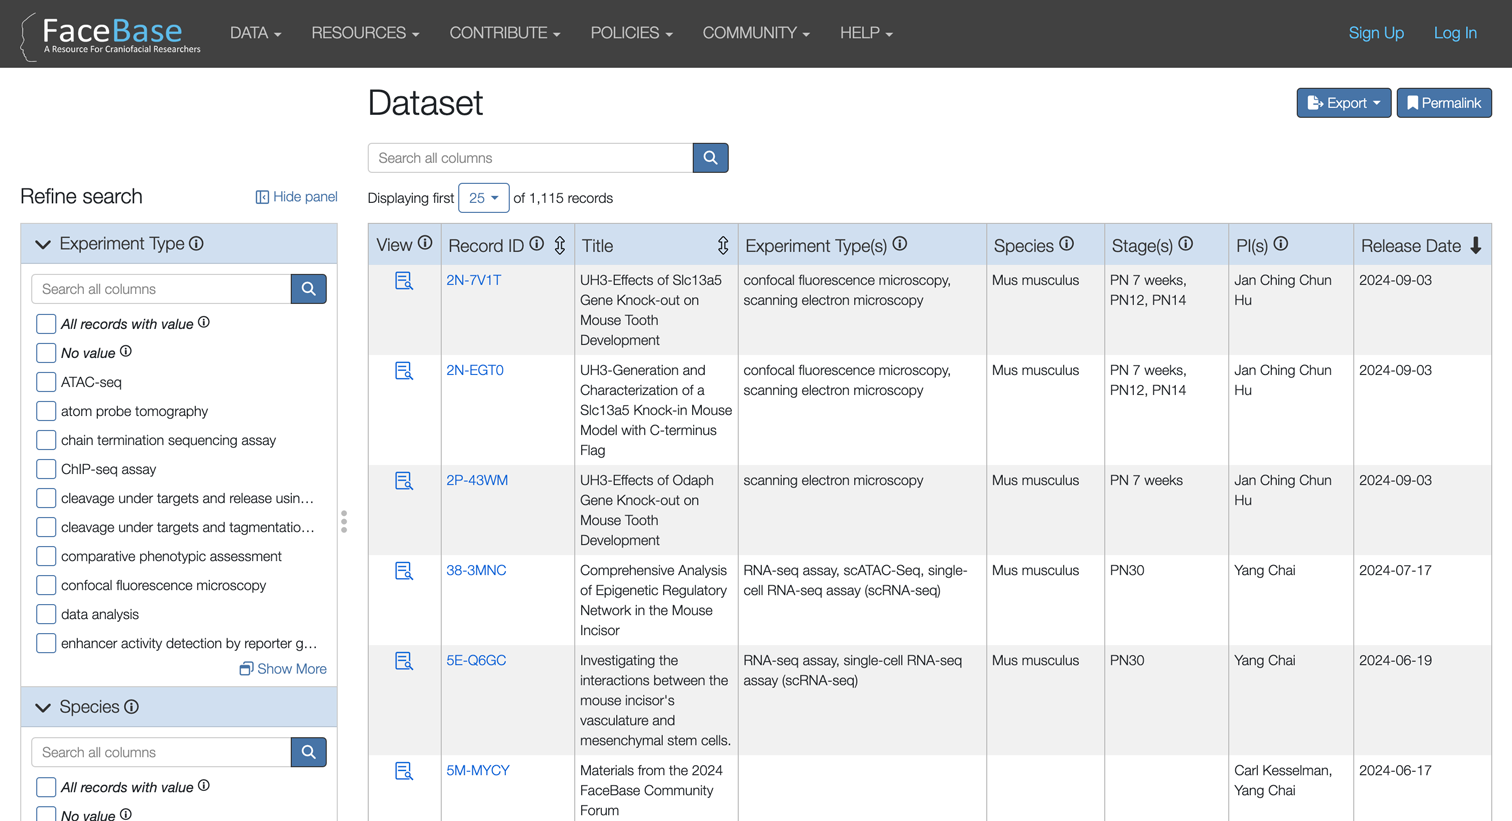Viewport: 1512px width, 821px height.
Task: Click the Release Date descending sort arrow
Action: (1477, 244)
